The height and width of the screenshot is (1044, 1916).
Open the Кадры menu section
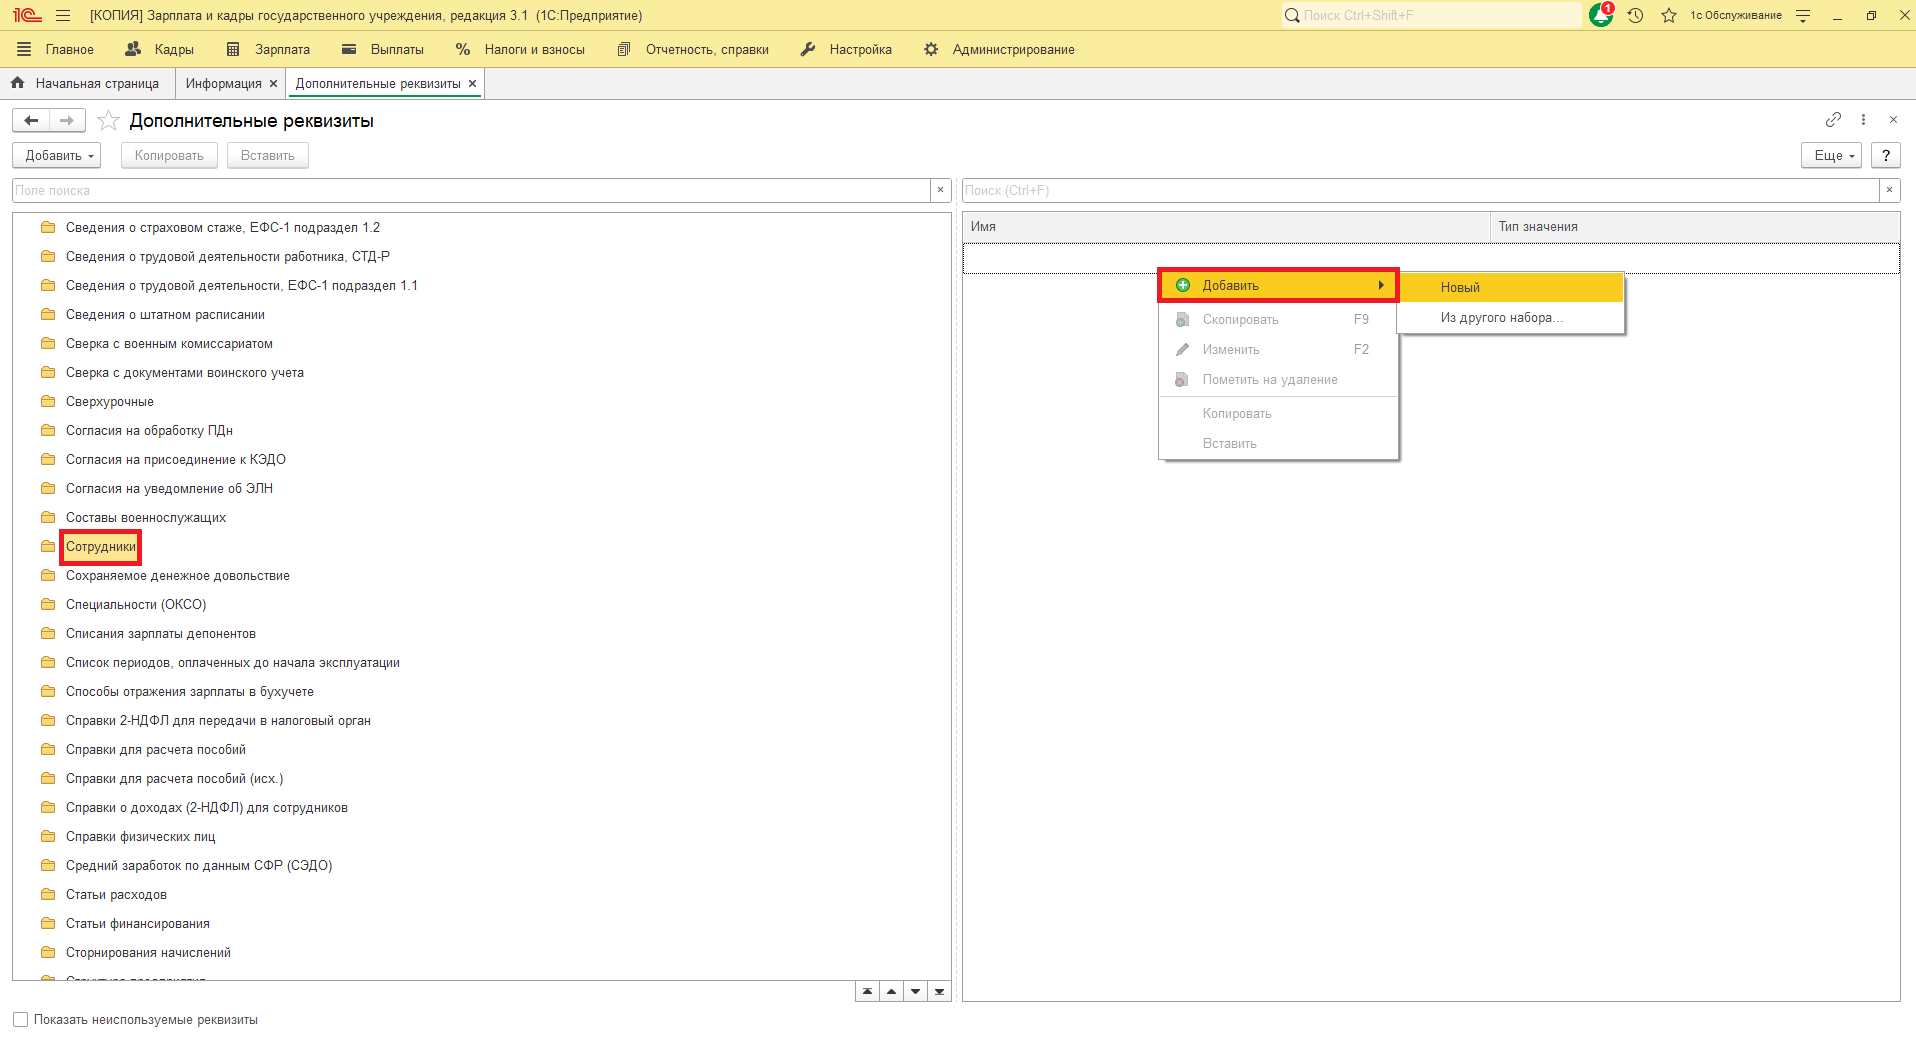point(160,49)
